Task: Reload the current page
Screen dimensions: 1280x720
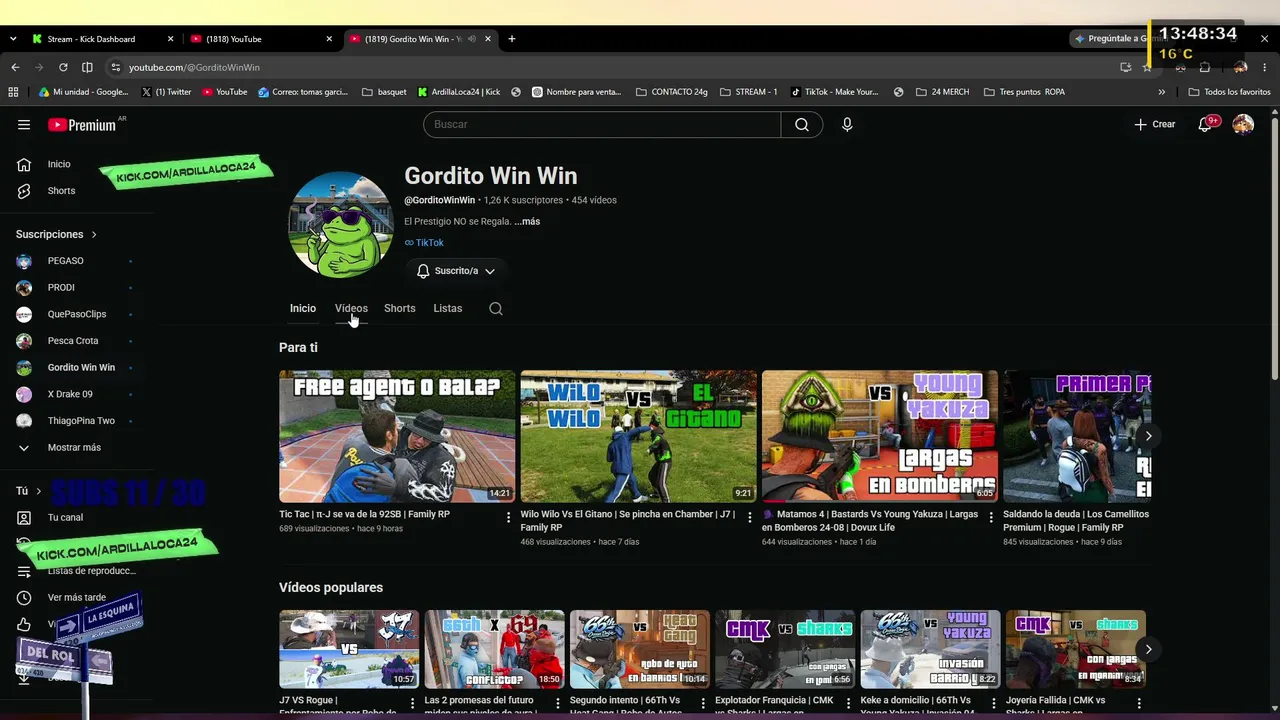Action: (x=63, y=67)
